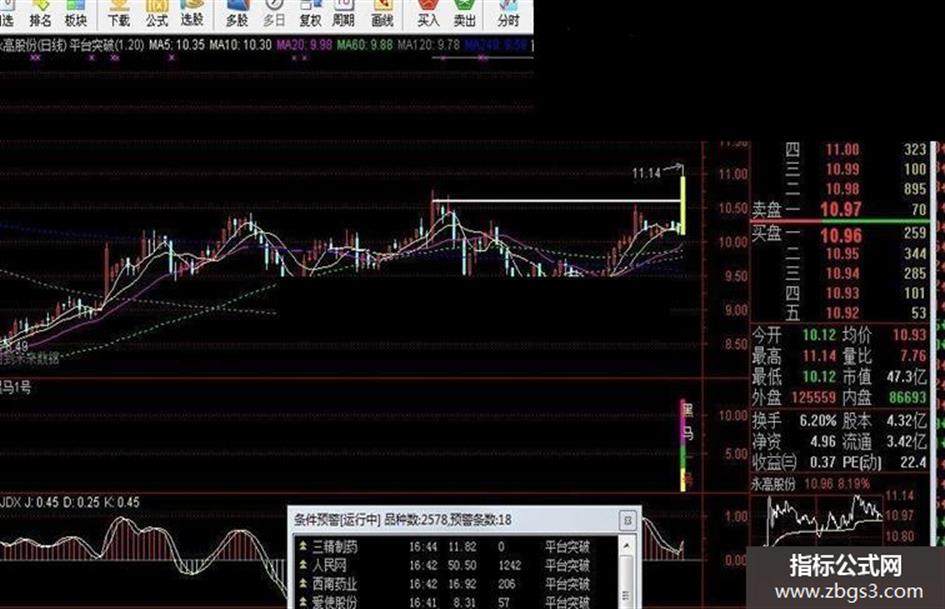Open the 排名 ranking toolbar icon
The height and width of the screenshot is (609, 945).
pyautogui.click(x=40, y=14)
